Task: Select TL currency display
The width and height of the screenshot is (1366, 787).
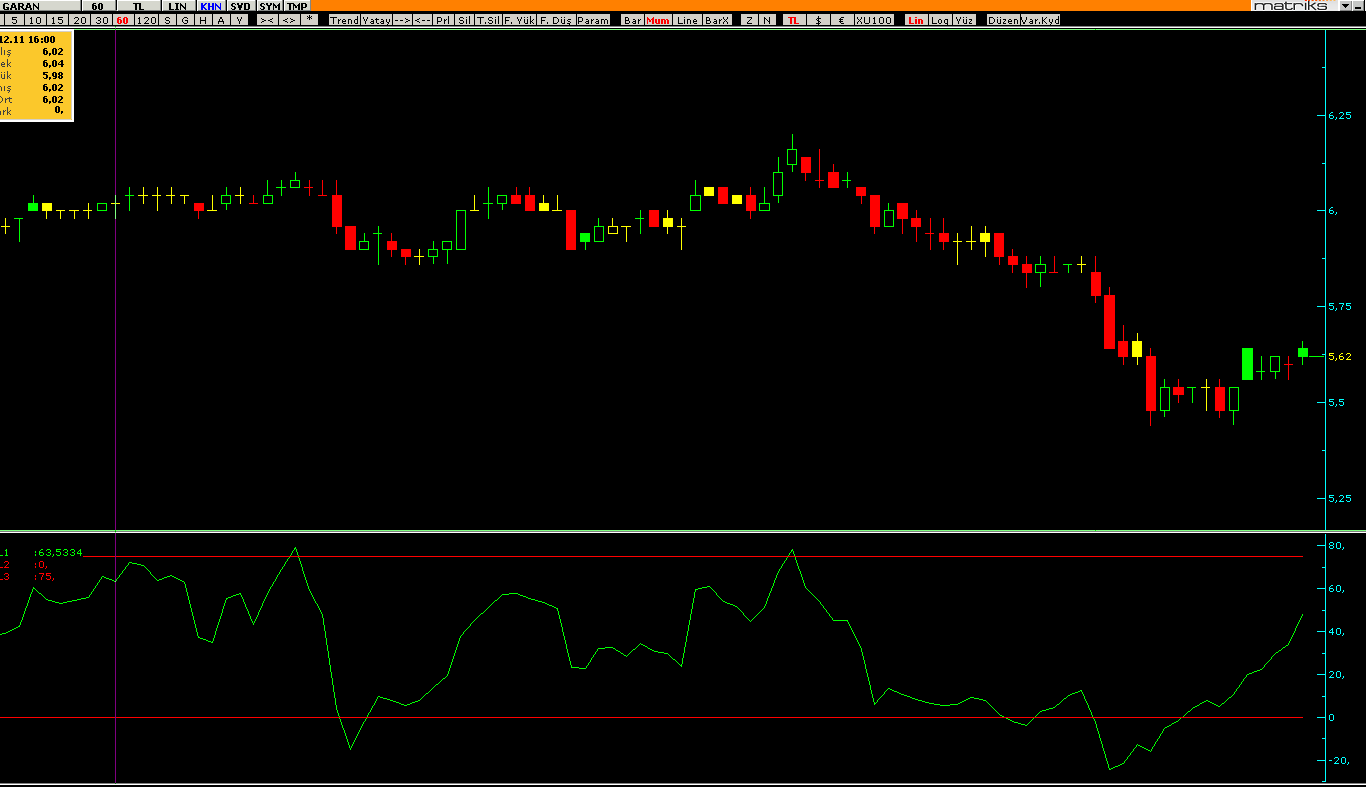Action: (x=793, y=20)
